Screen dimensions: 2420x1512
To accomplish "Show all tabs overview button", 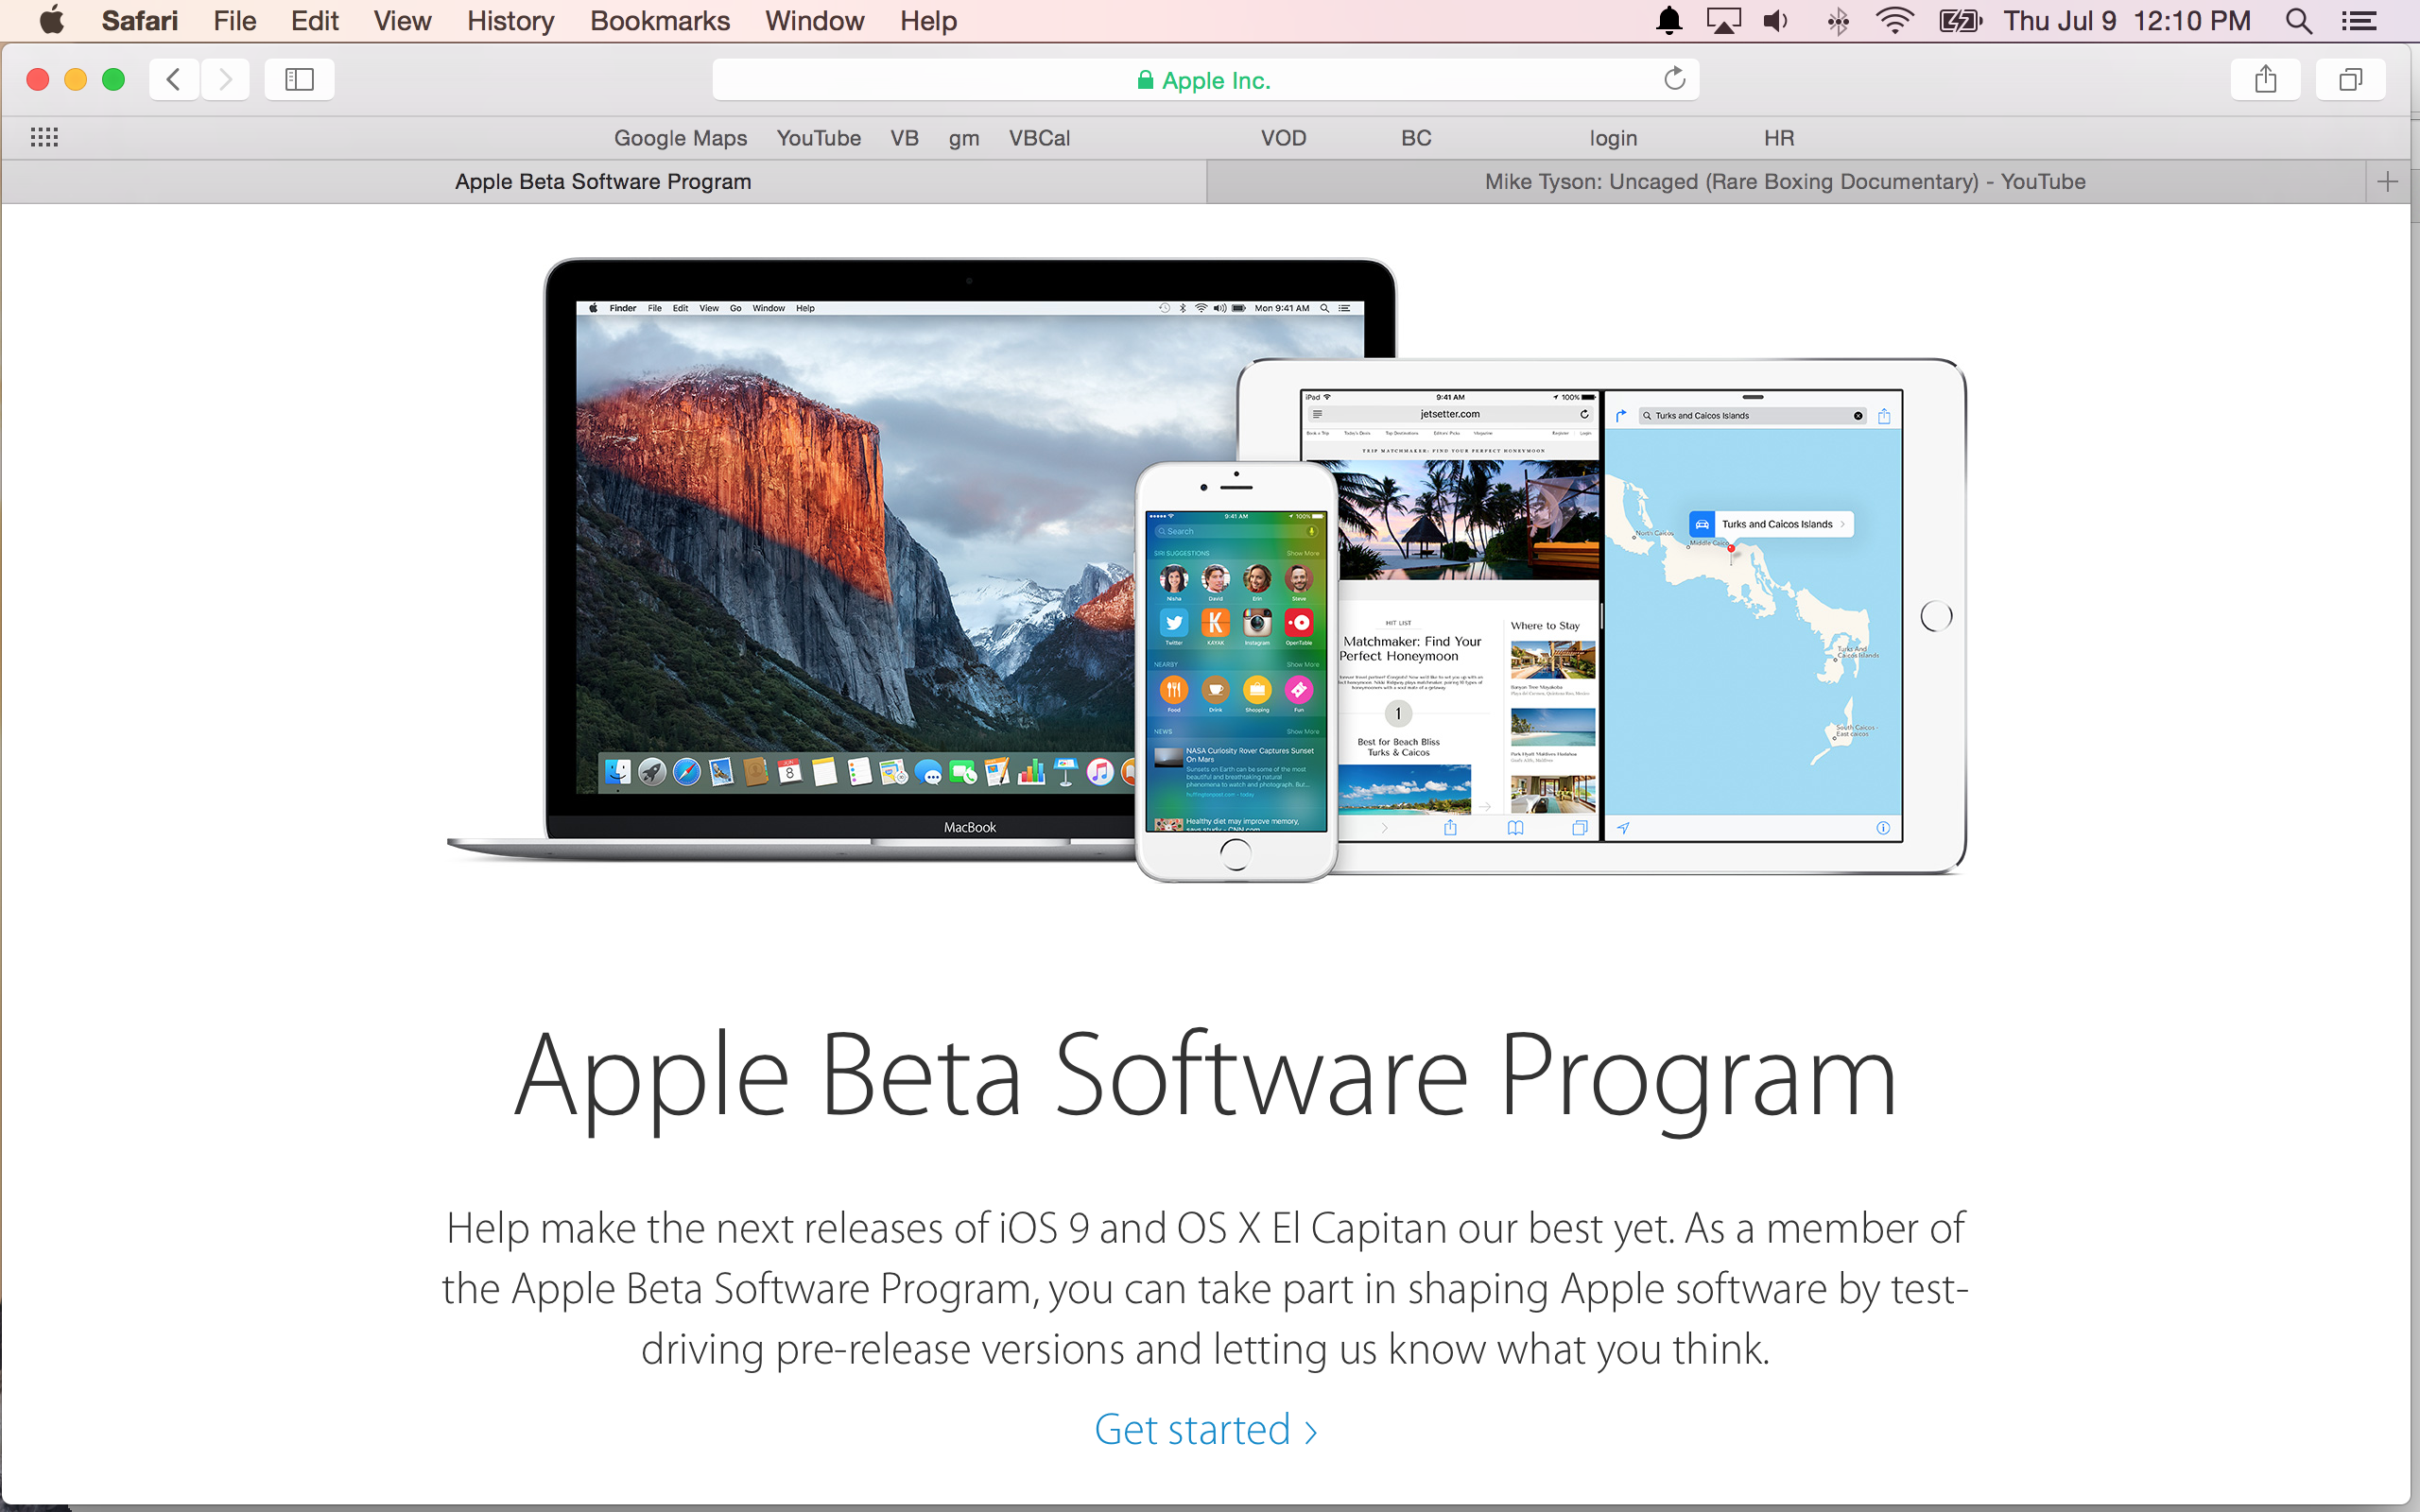I will click(2350, 79).
